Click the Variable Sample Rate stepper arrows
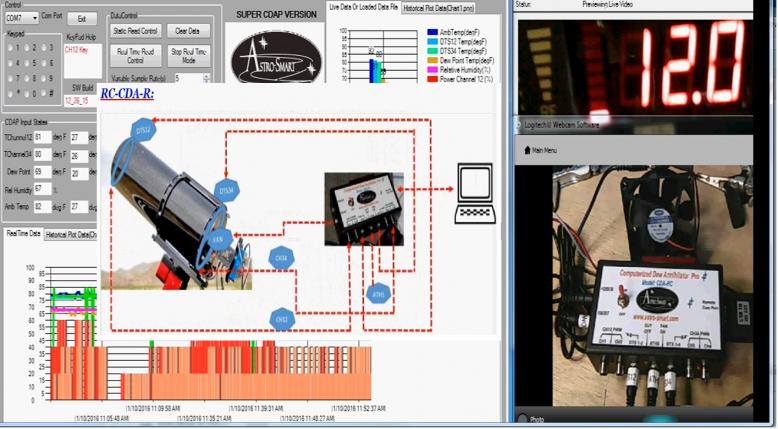The height and width of the screenshot is (429, 778). point(207,78)
